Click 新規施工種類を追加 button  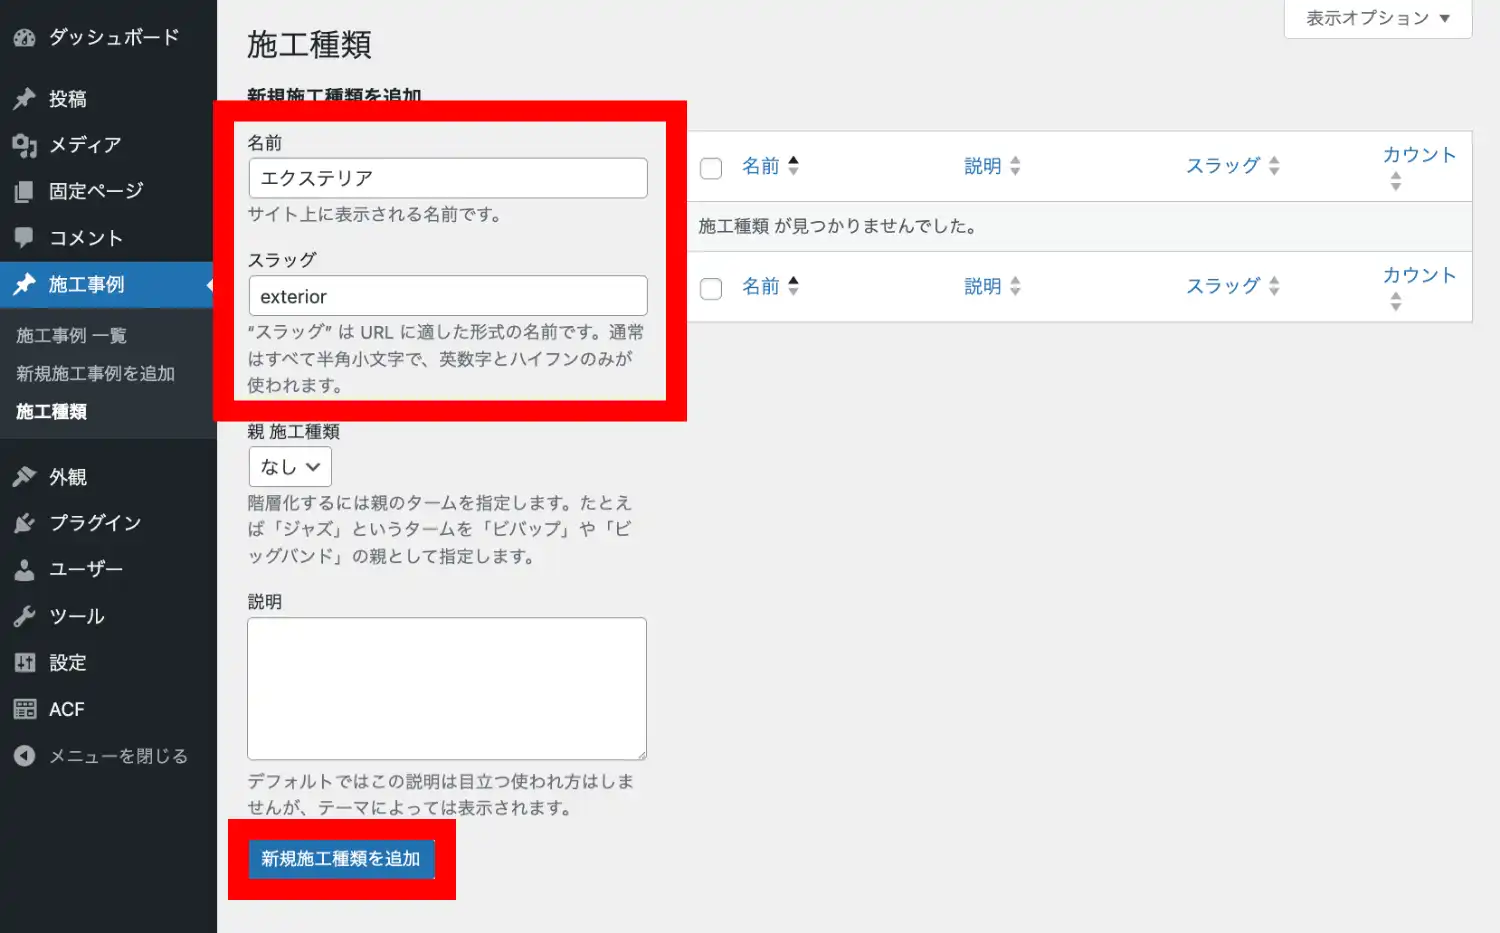341,859
